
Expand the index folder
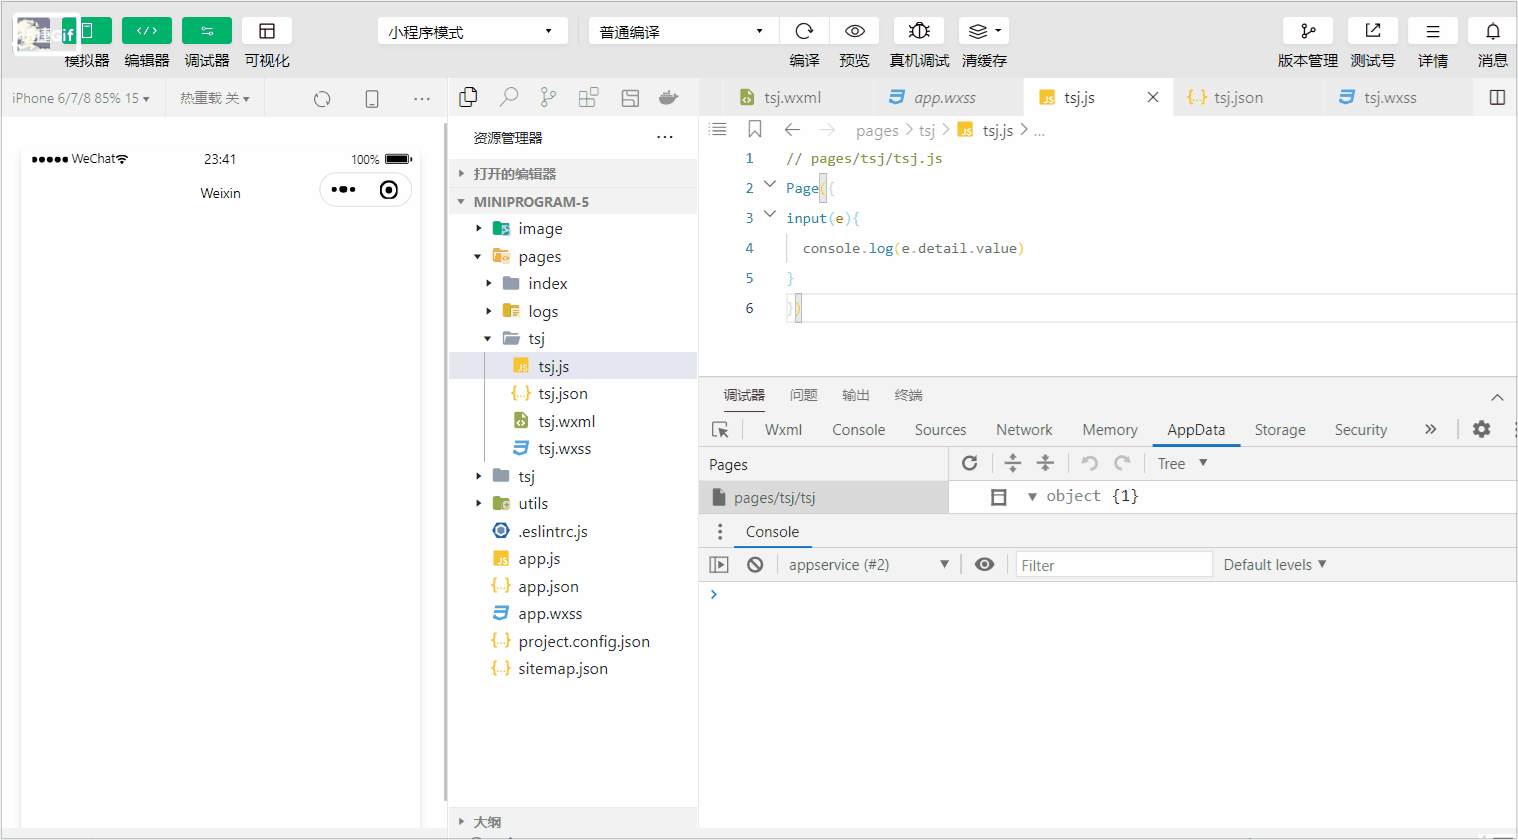[x=573, y=283]
